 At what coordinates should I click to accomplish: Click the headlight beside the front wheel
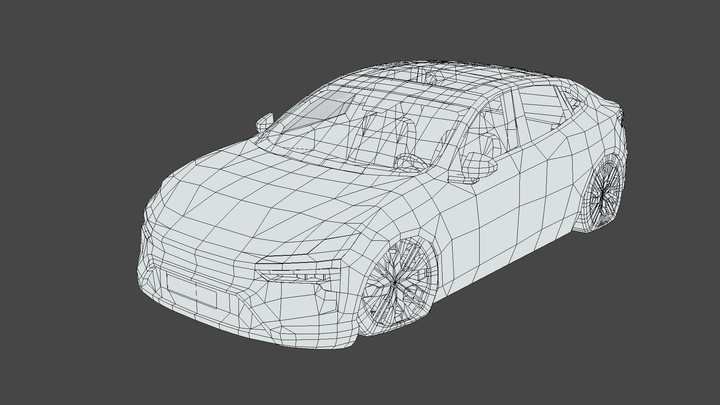coord(294,273)
